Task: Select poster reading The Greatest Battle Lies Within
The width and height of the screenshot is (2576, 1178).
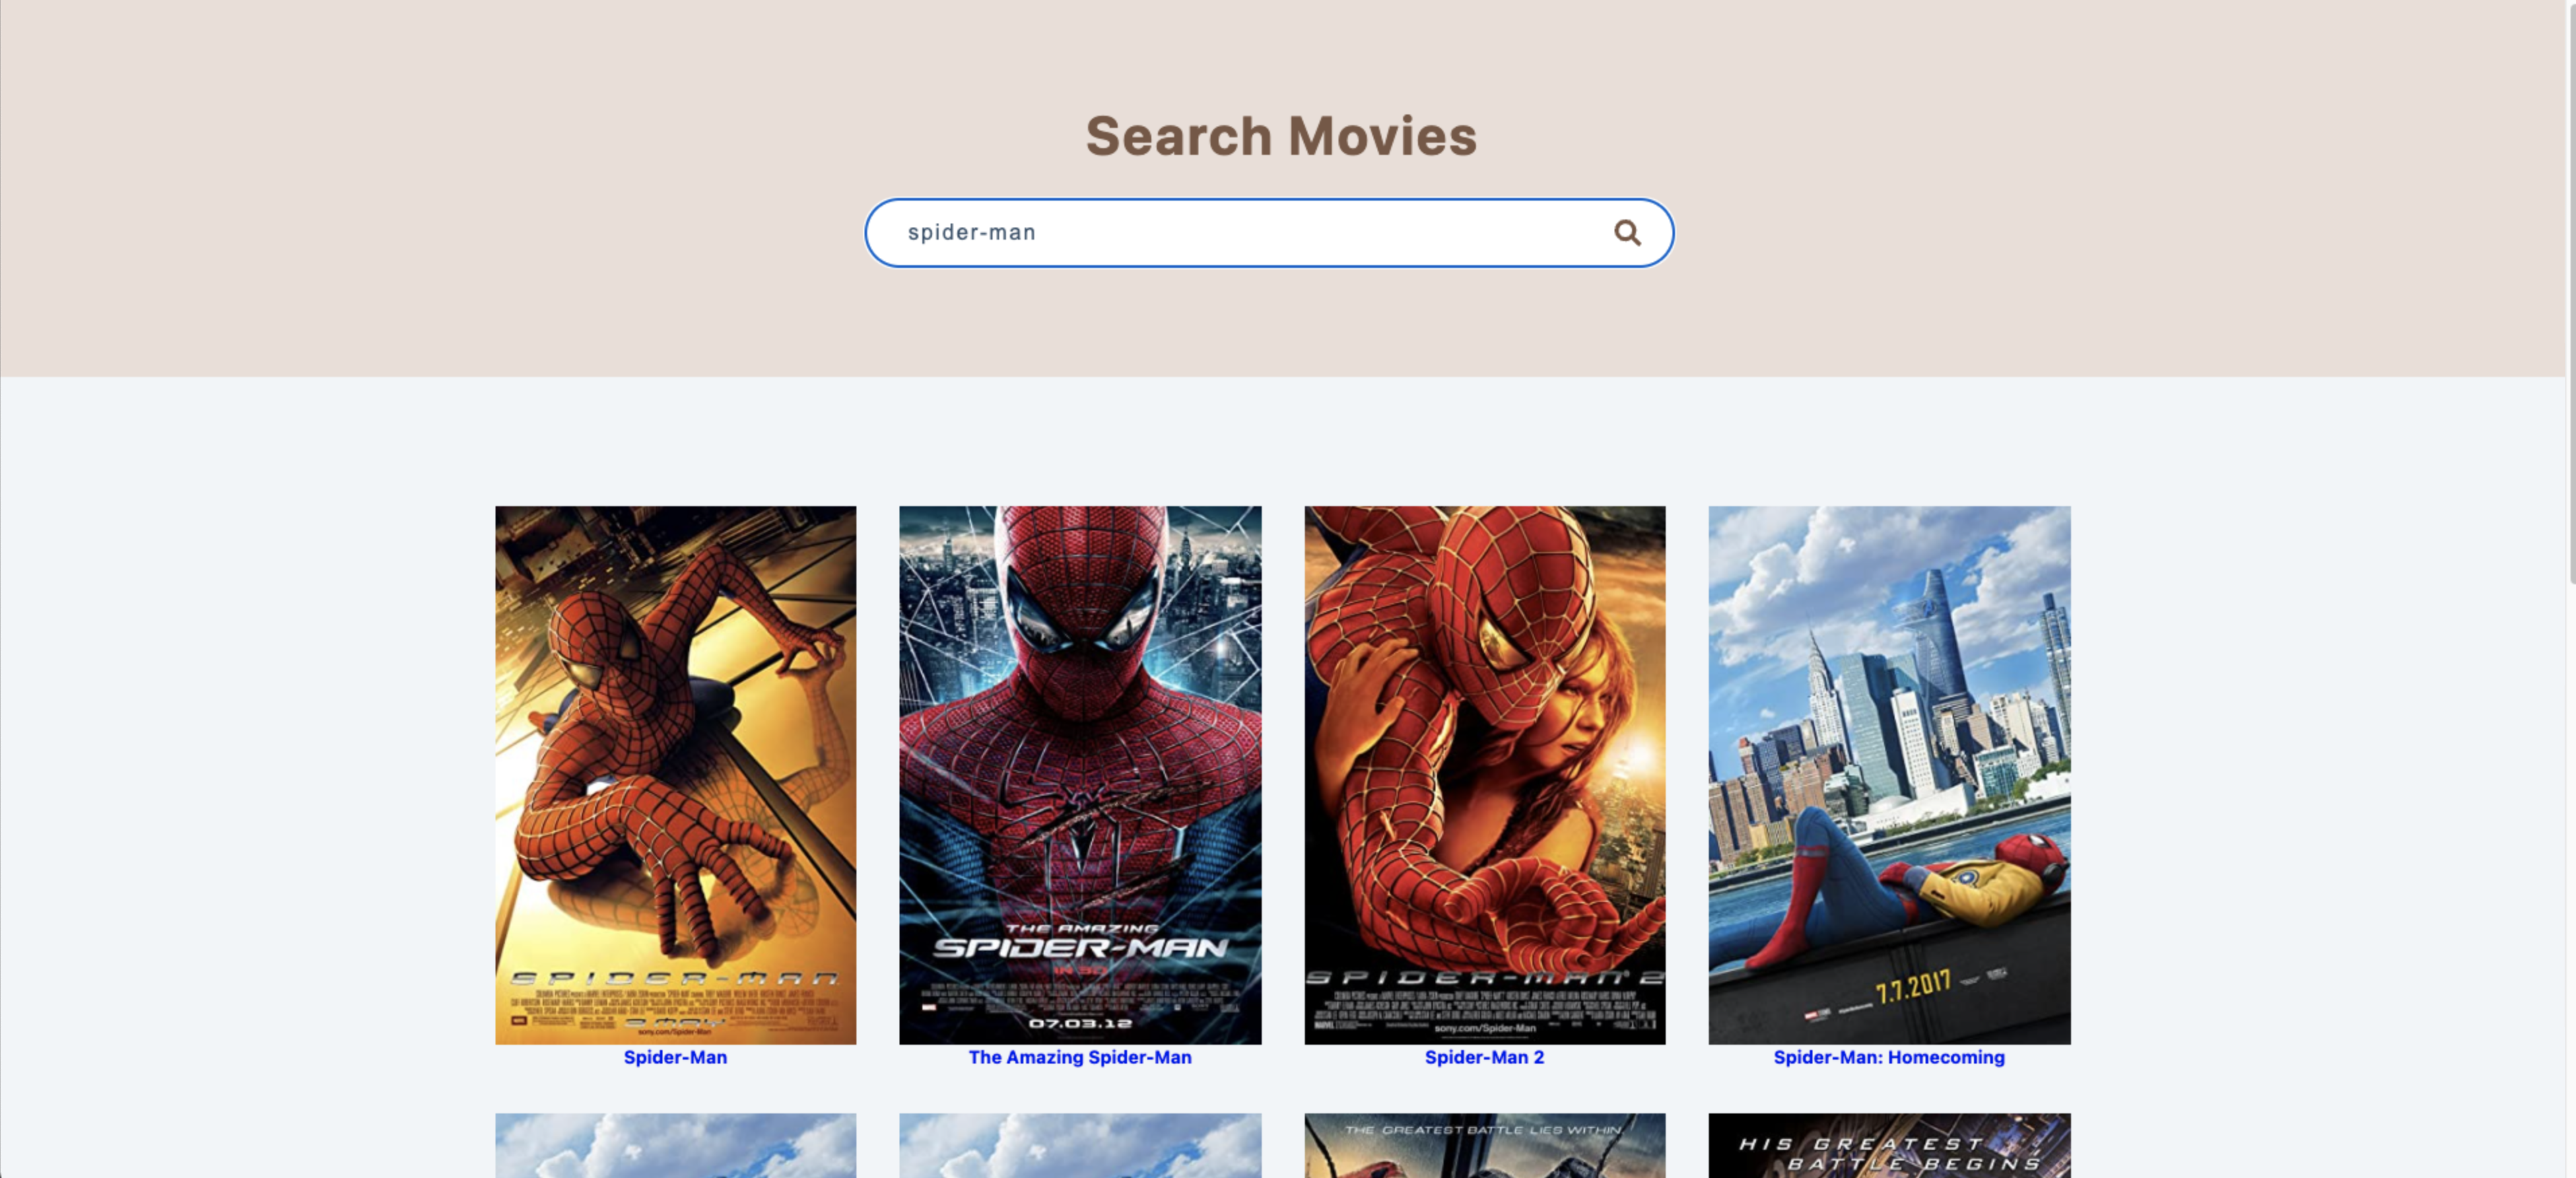Action: 1484,1146
